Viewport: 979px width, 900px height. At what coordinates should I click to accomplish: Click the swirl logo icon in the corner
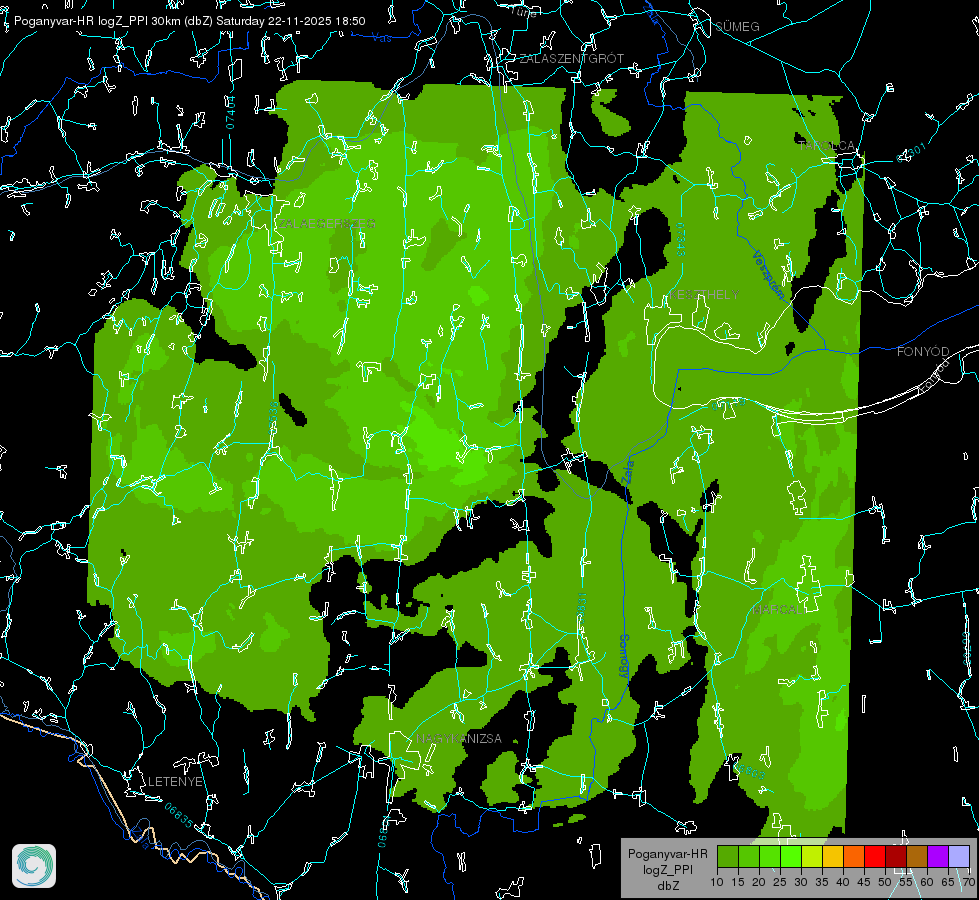[34, 866]
